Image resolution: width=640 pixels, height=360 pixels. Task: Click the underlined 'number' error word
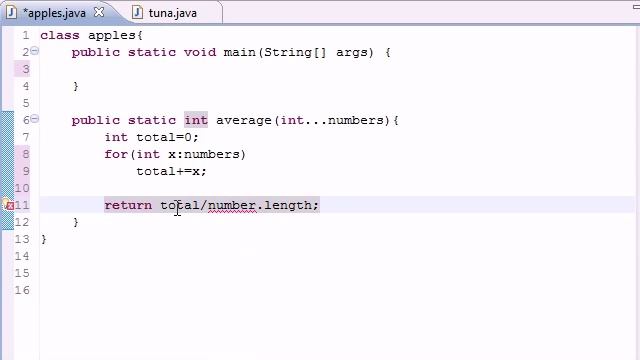coord(232,205)
